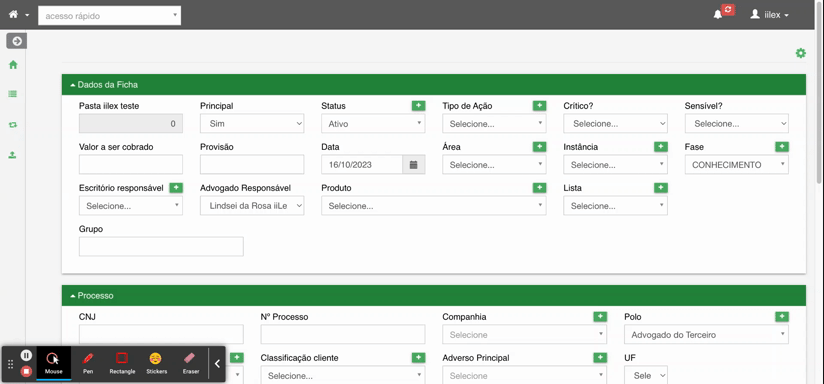Open the home icon dropdown caret
This screenshot has width=824, height=384.
pyautogui.click(x=27, y=15)
